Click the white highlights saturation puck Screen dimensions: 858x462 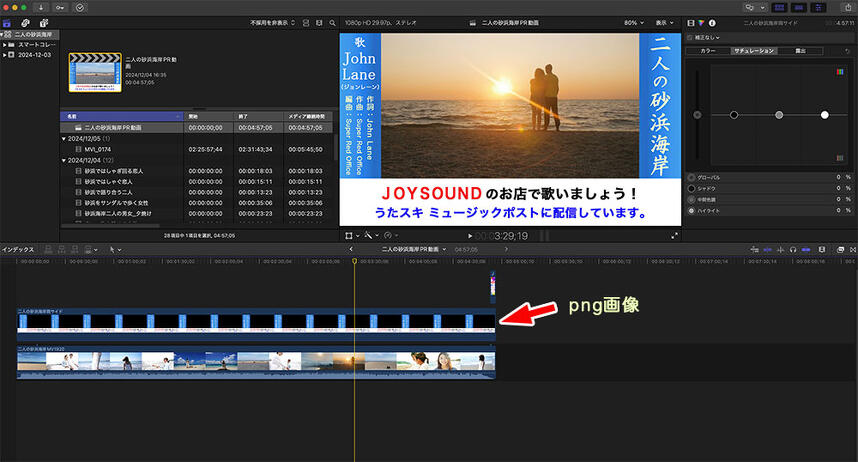pos(825,115)
